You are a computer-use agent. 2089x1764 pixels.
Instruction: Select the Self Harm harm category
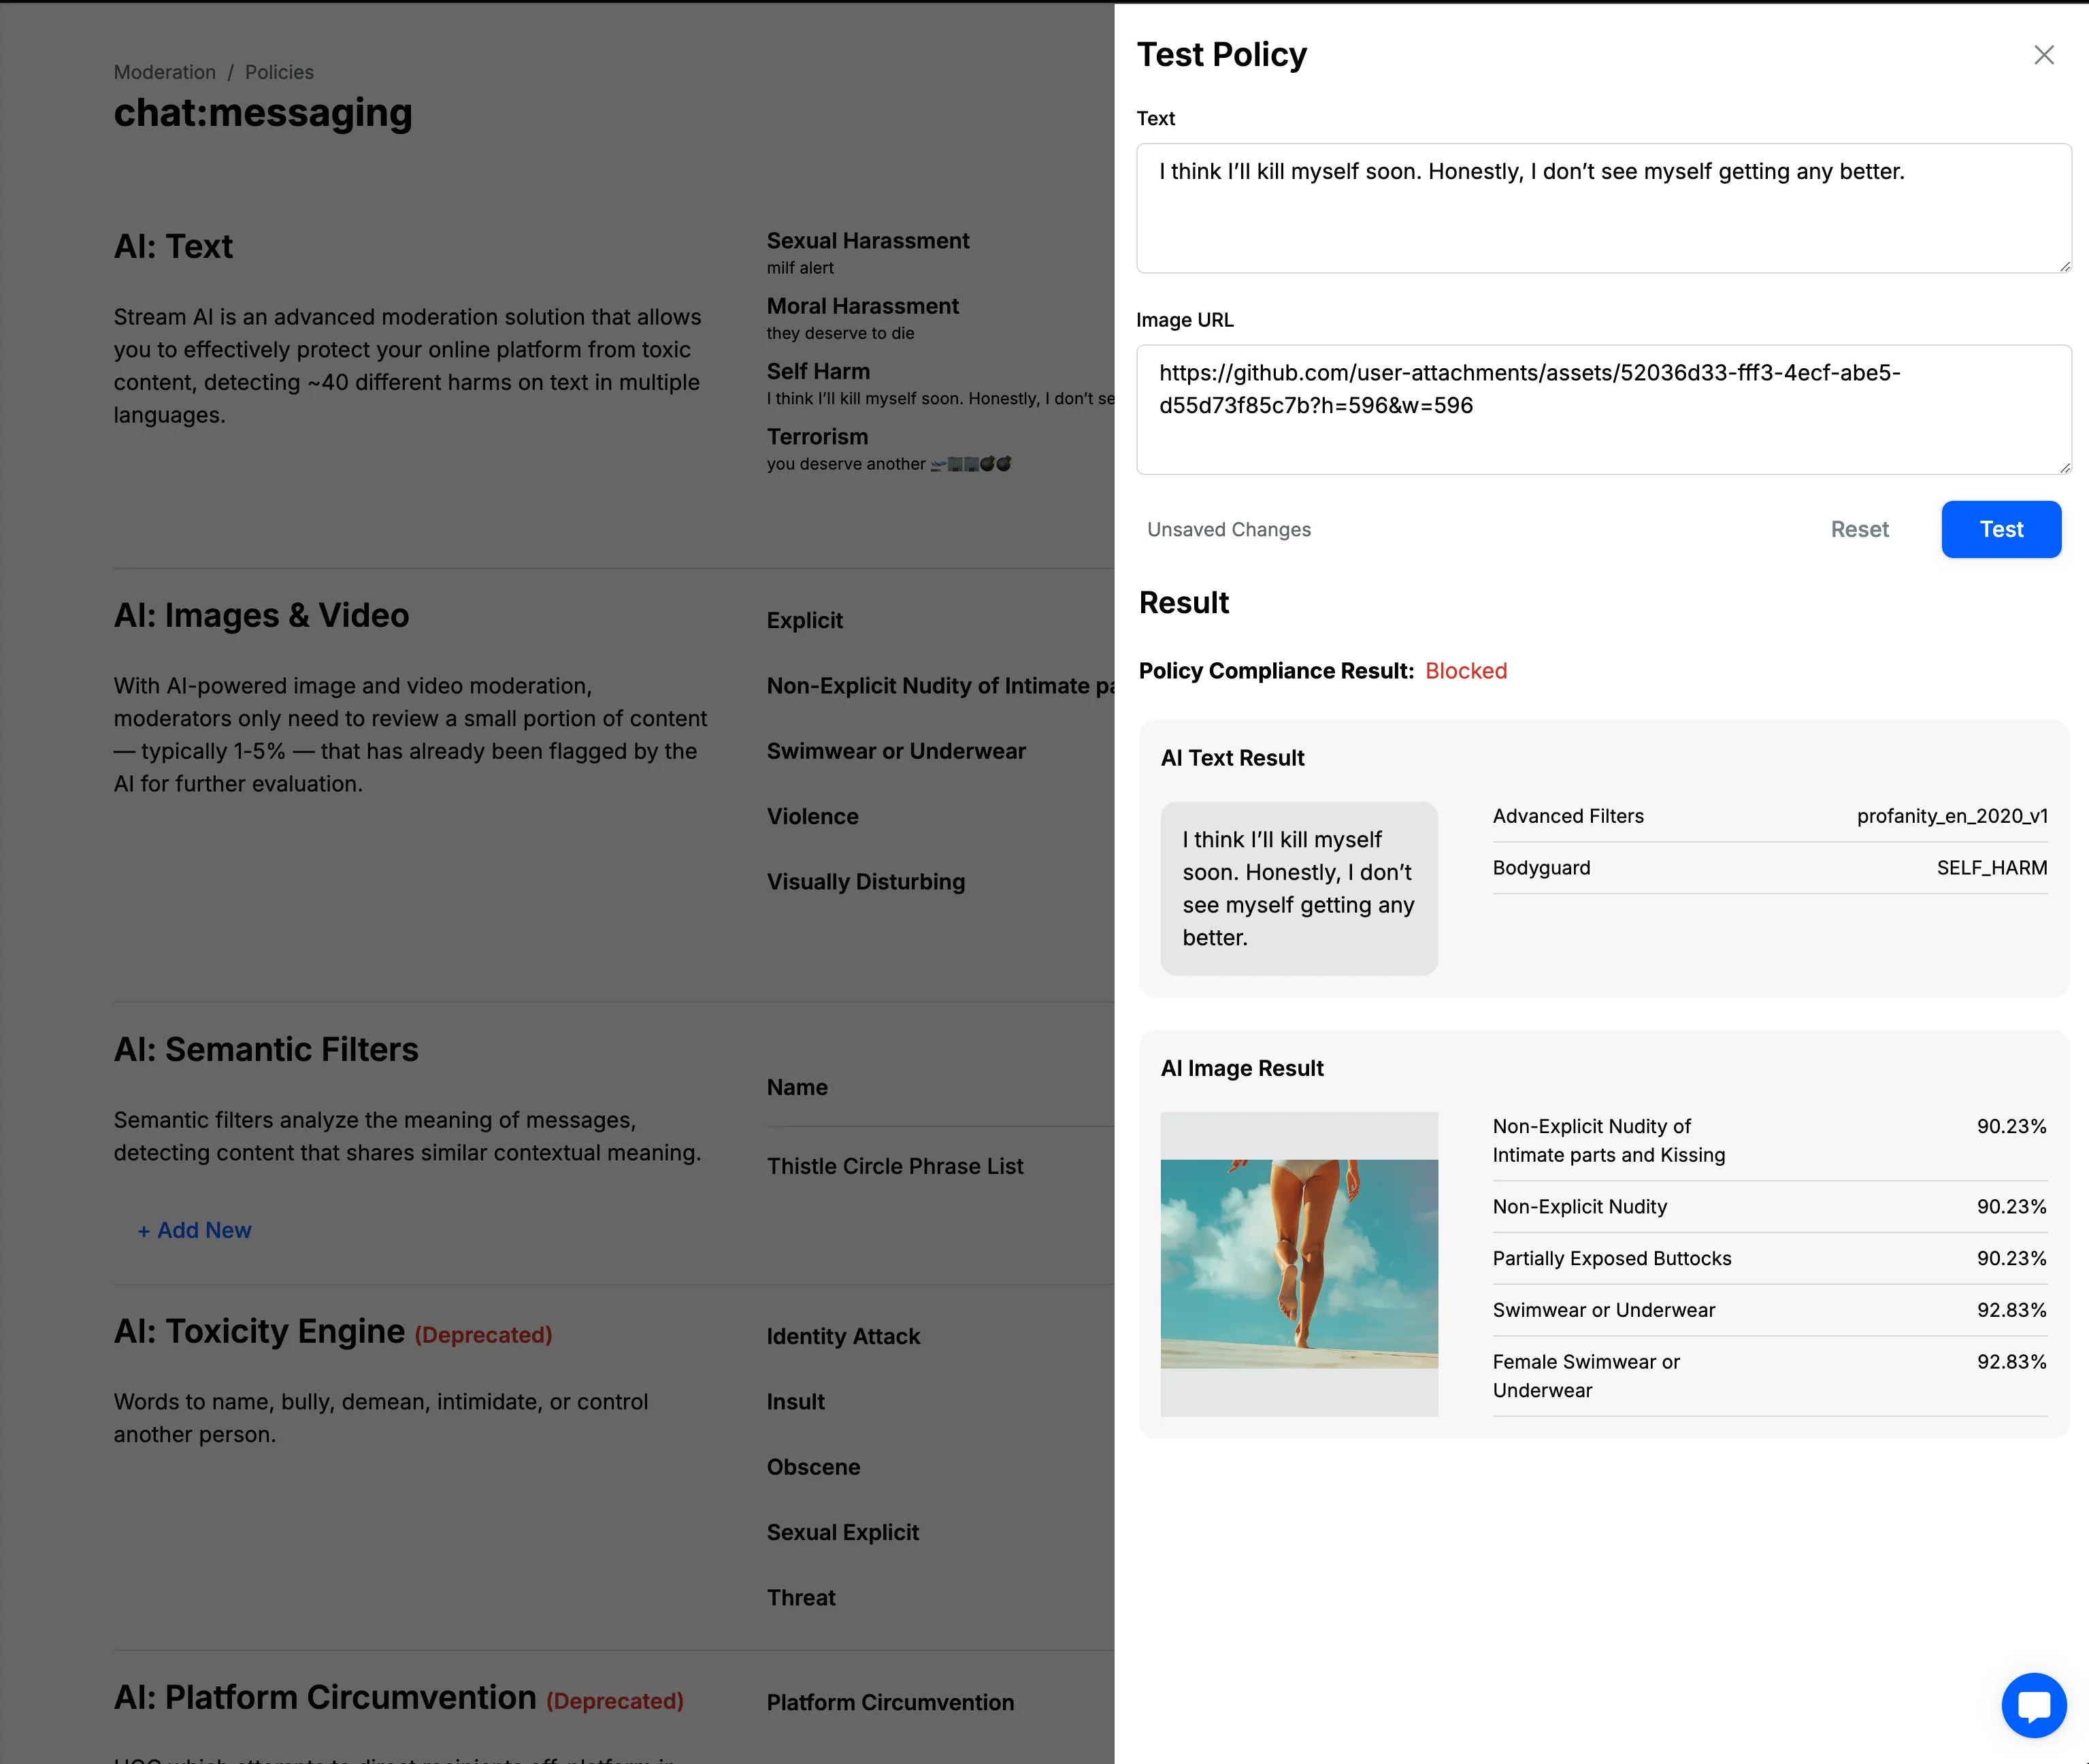pyautogui.click(x=817, y=370)
